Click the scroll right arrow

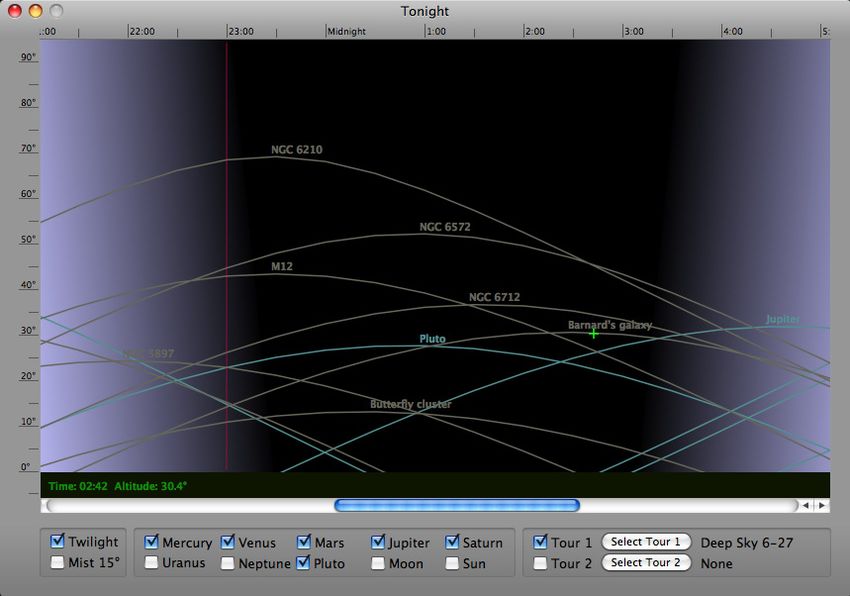click(822, 505)
